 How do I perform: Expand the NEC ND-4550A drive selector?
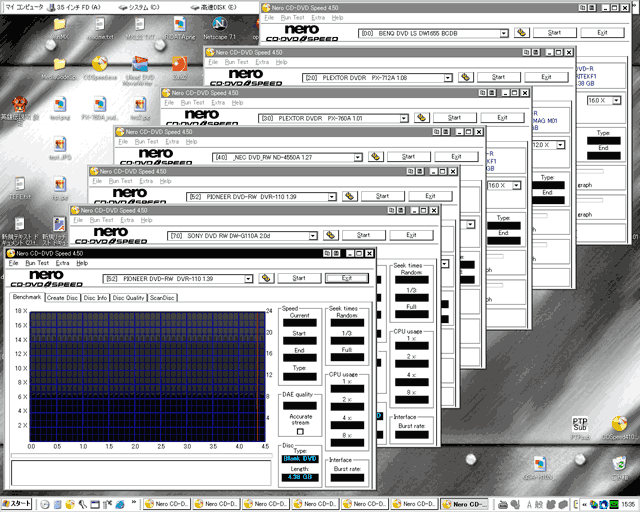point(358,157)
